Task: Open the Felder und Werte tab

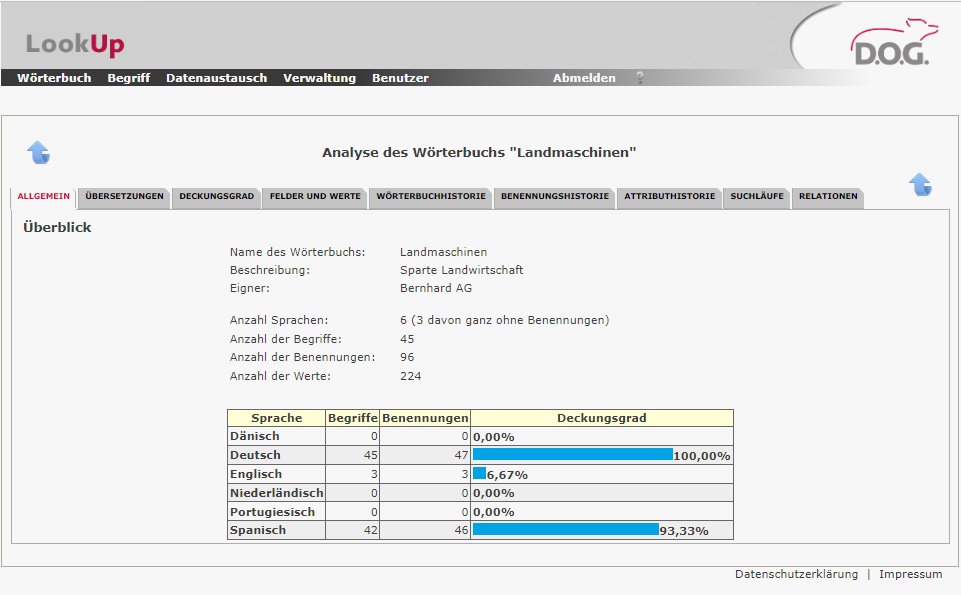Action: click(315, 197)
